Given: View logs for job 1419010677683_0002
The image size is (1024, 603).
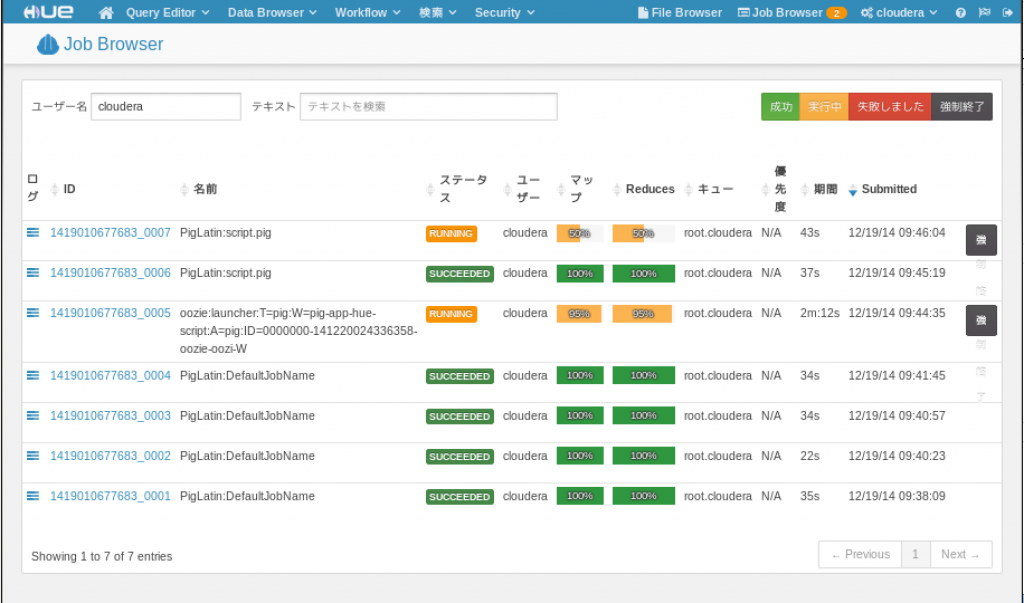Looking at the screenshot, I should [33, 456].
